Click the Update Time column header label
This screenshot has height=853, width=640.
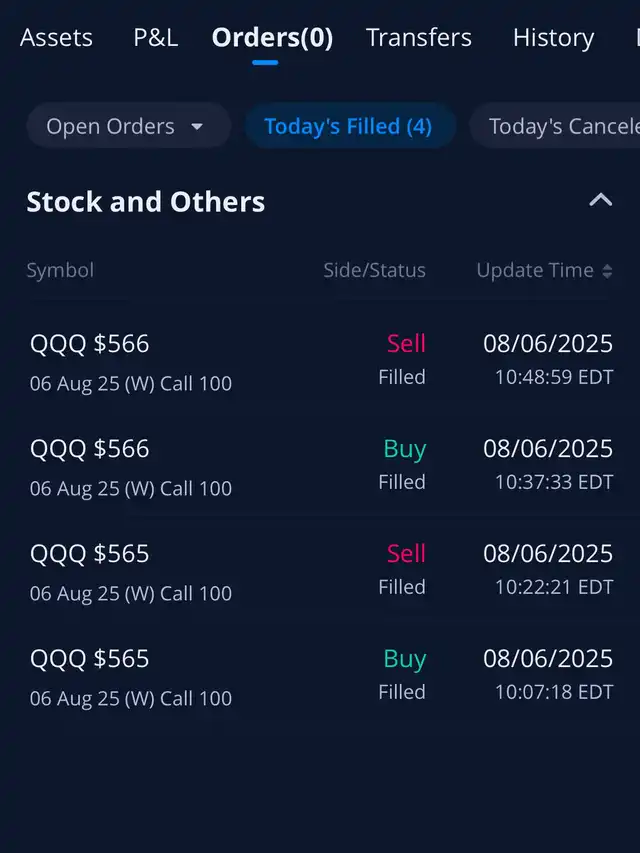[534, 271]
